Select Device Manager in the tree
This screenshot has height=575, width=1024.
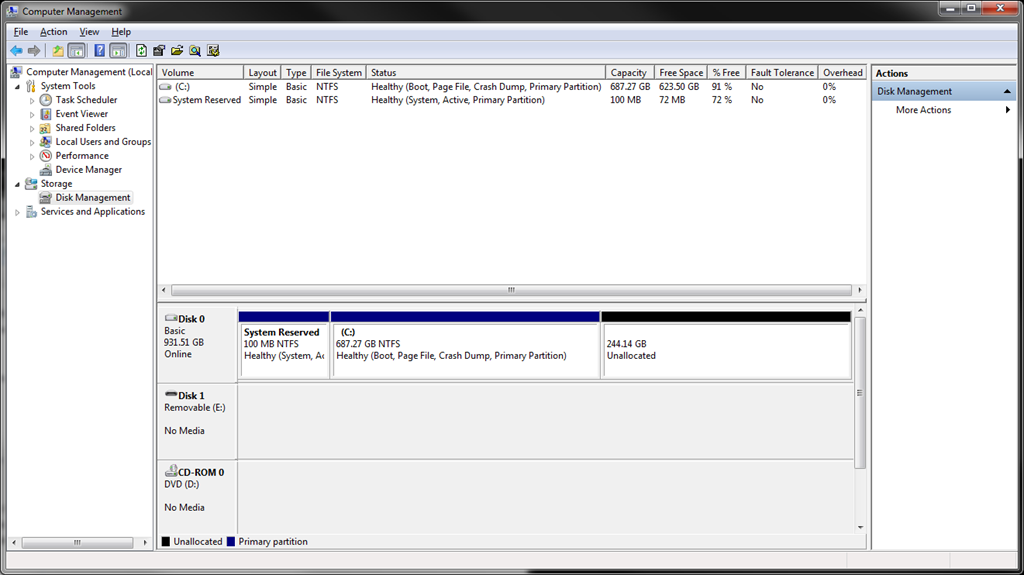click(88, 170)
